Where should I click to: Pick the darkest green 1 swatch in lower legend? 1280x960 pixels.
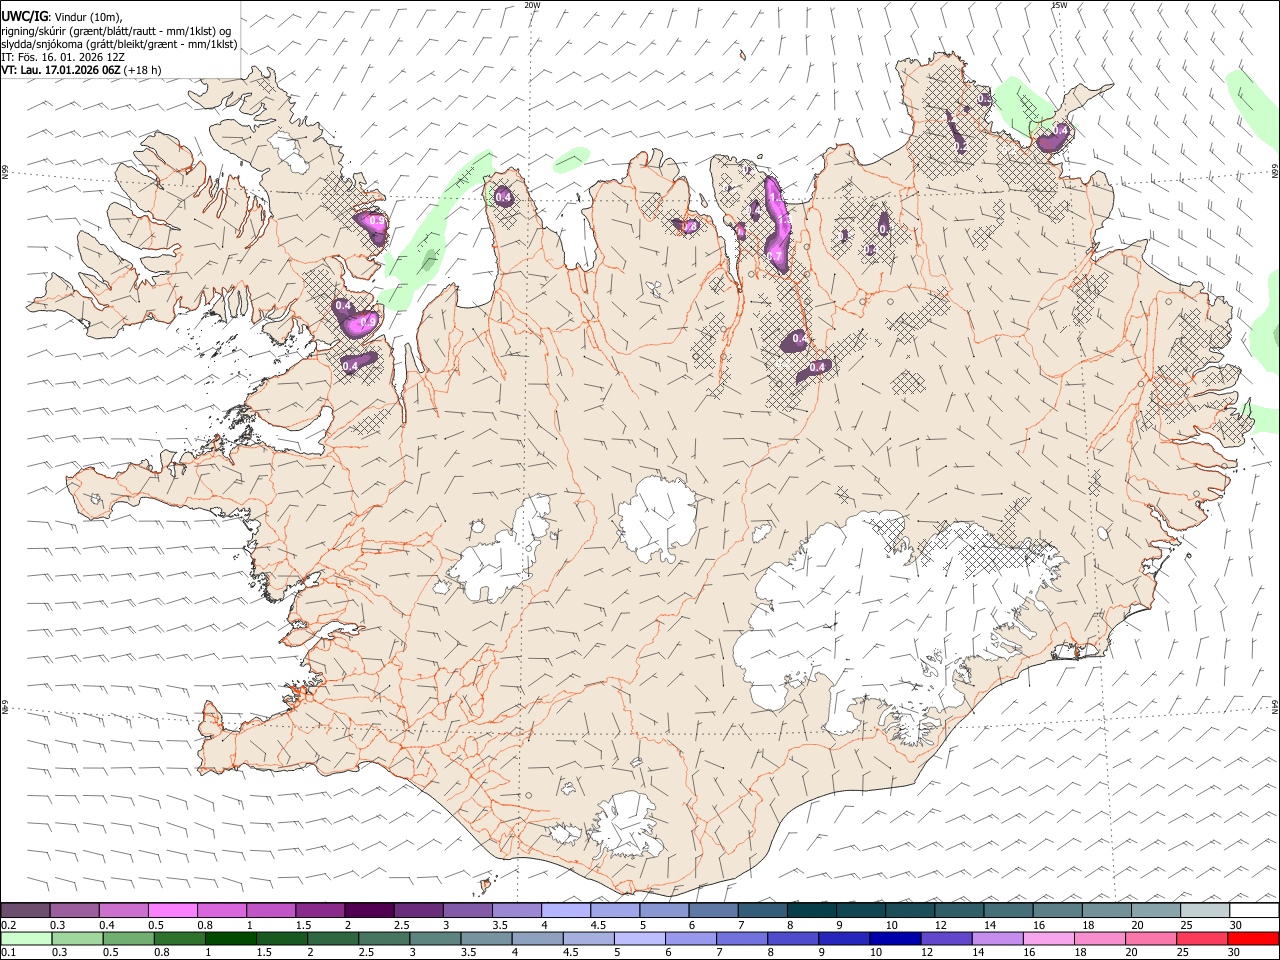tap(230, 938)
